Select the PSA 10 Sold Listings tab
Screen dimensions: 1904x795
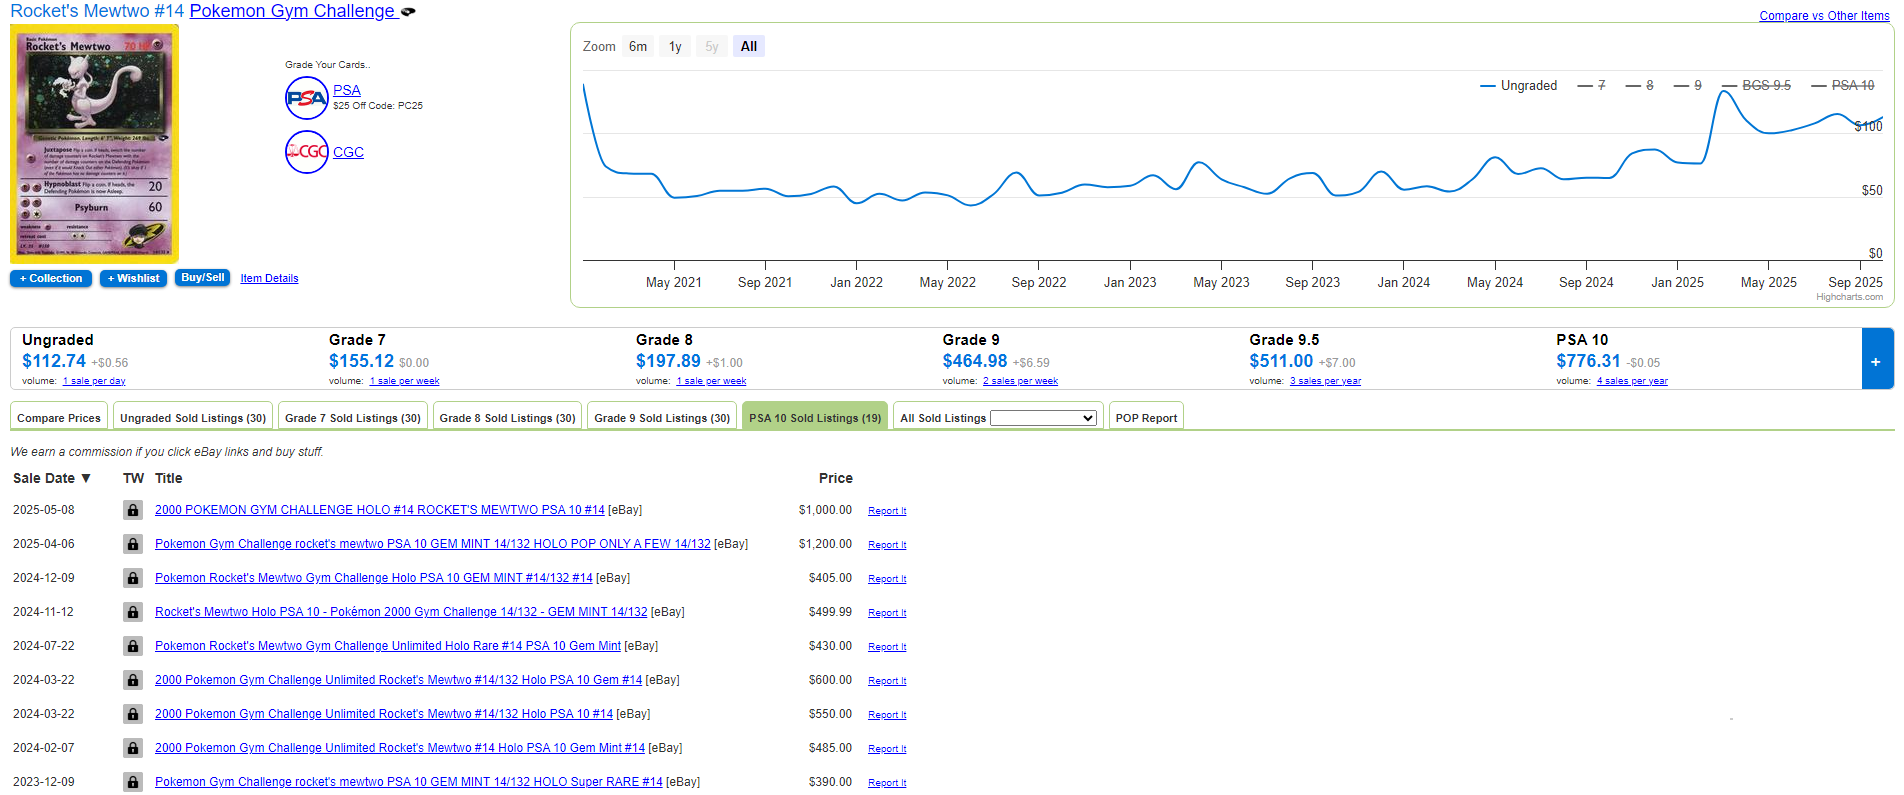[815, 418]
